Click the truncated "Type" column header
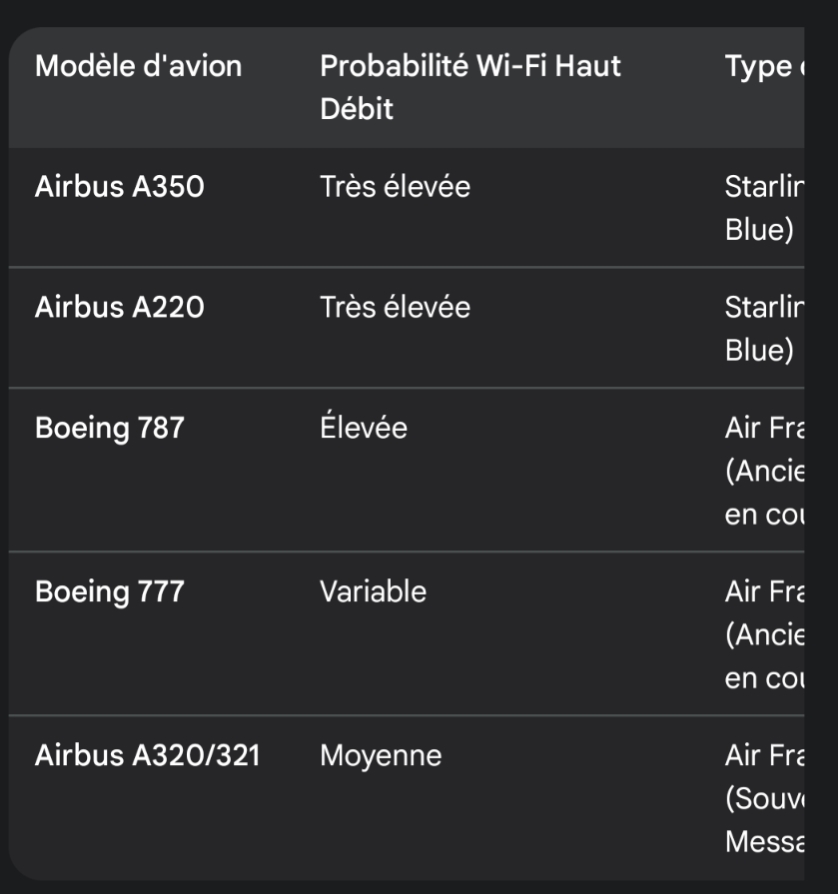 [764, 67]
